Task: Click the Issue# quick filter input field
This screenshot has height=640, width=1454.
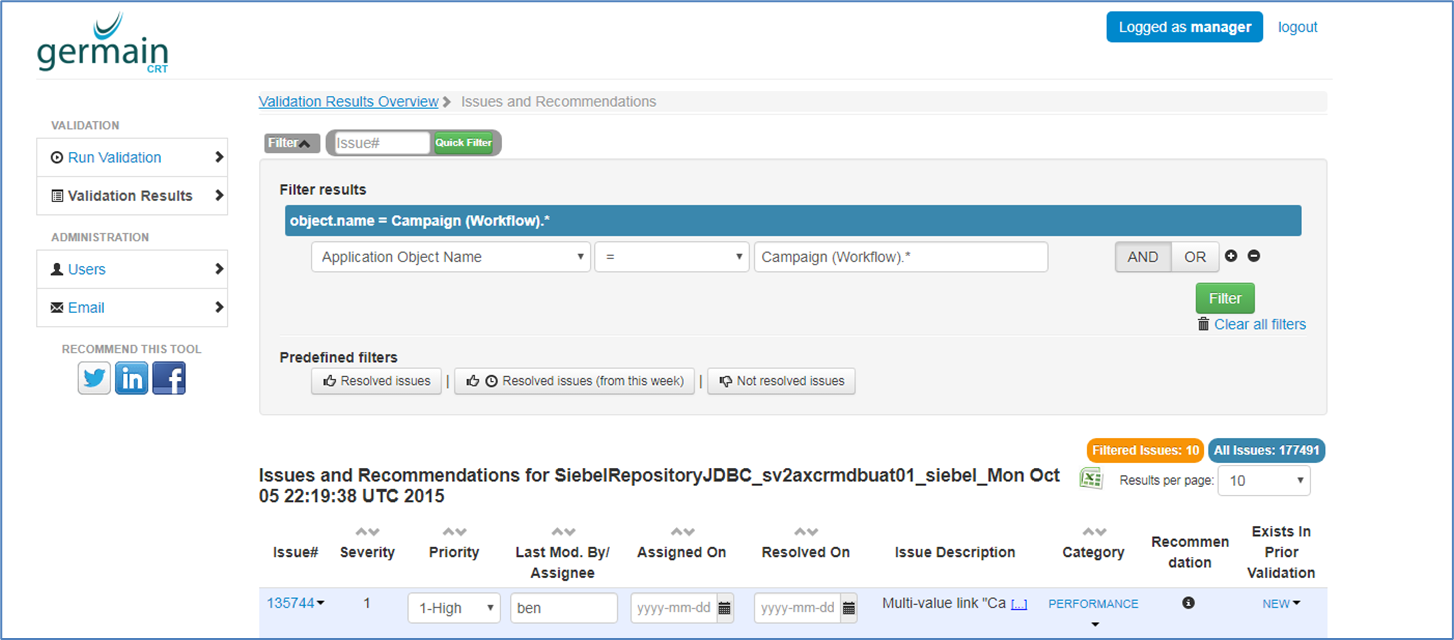Action: [381, 143]
